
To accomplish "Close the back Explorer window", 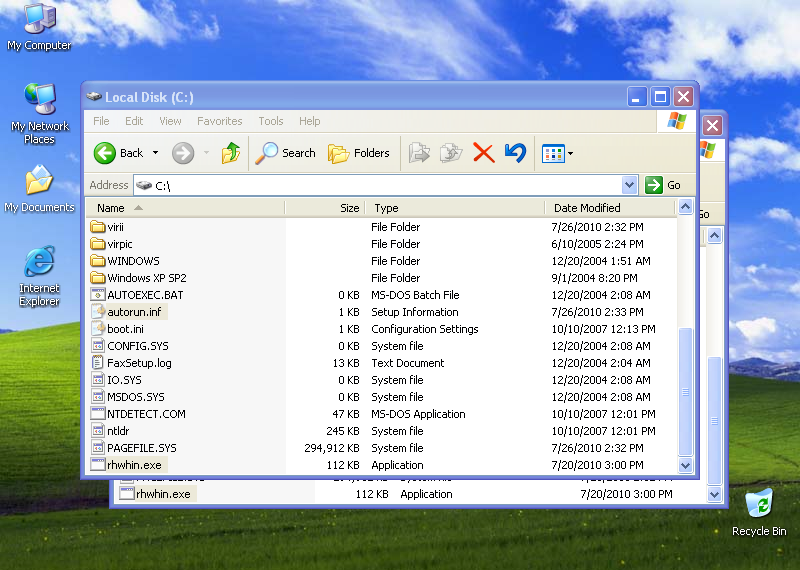I will [713, 125].
